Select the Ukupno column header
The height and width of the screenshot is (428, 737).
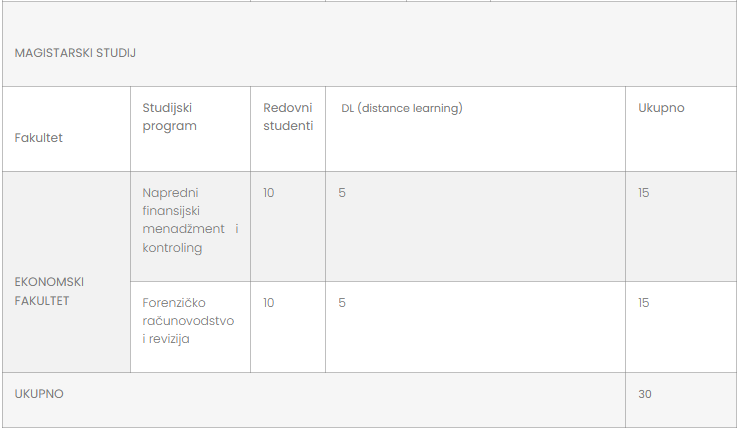click(661, 108)
